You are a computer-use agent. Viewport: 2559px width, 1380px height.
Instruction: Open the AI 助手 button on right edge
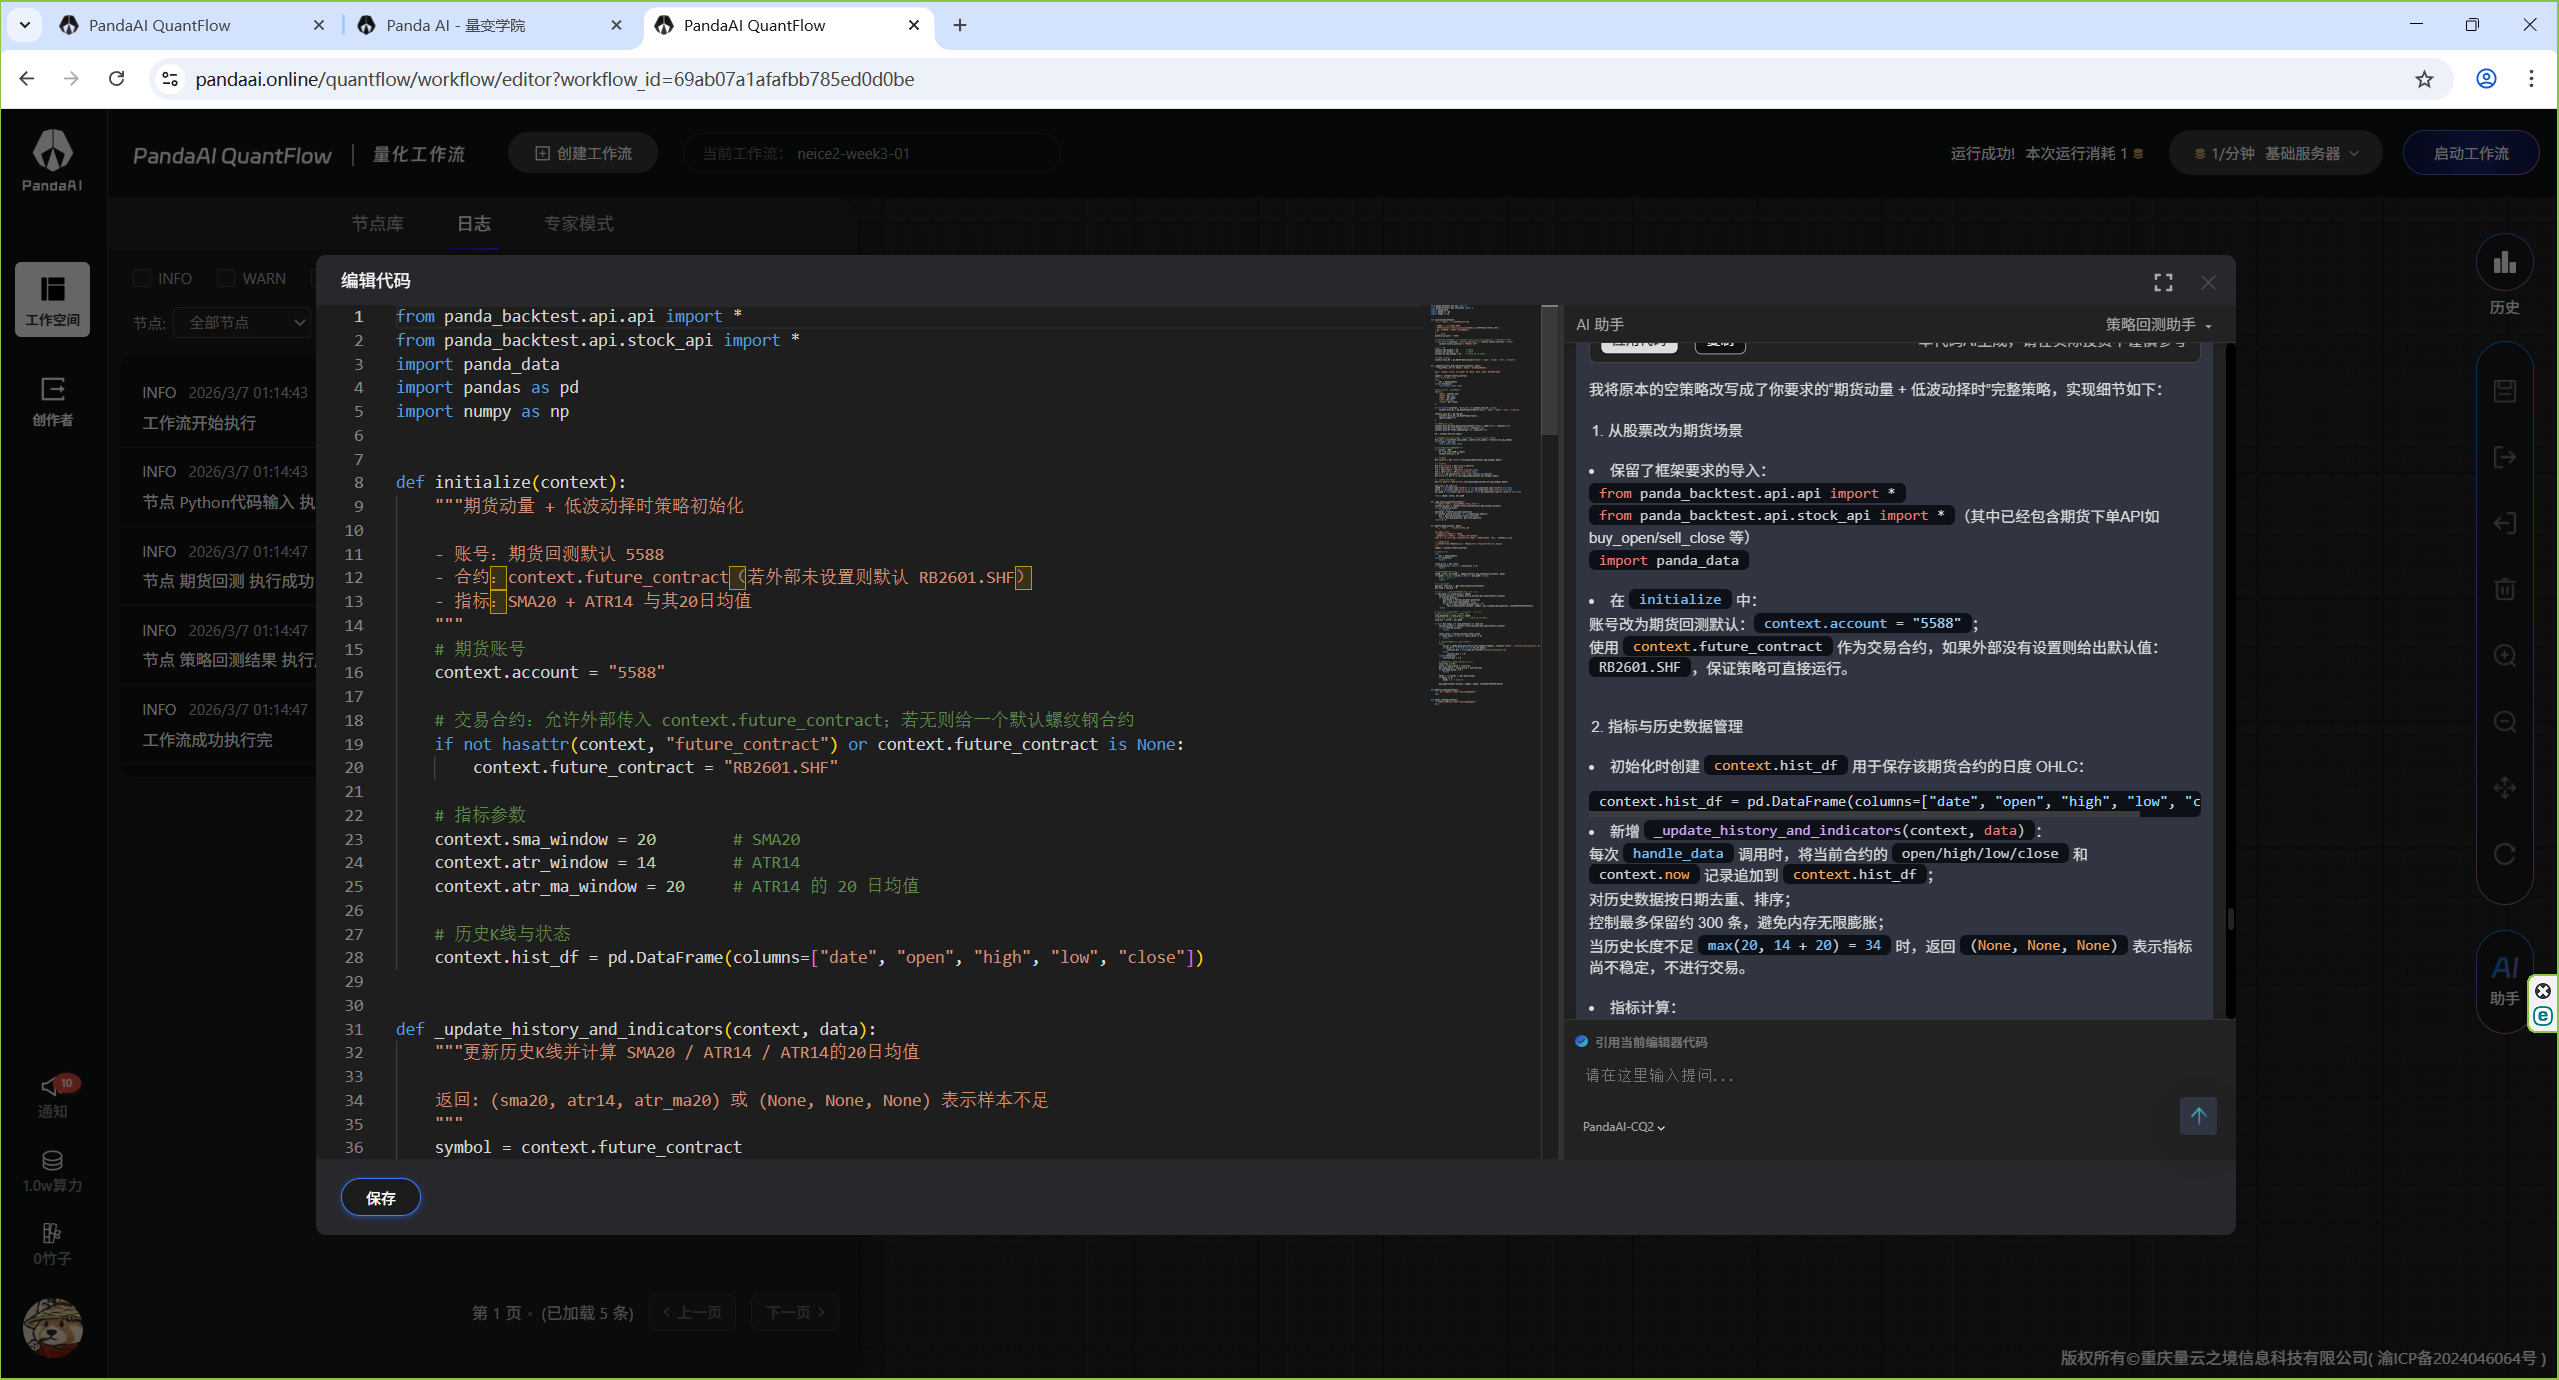click(2504, 981)
